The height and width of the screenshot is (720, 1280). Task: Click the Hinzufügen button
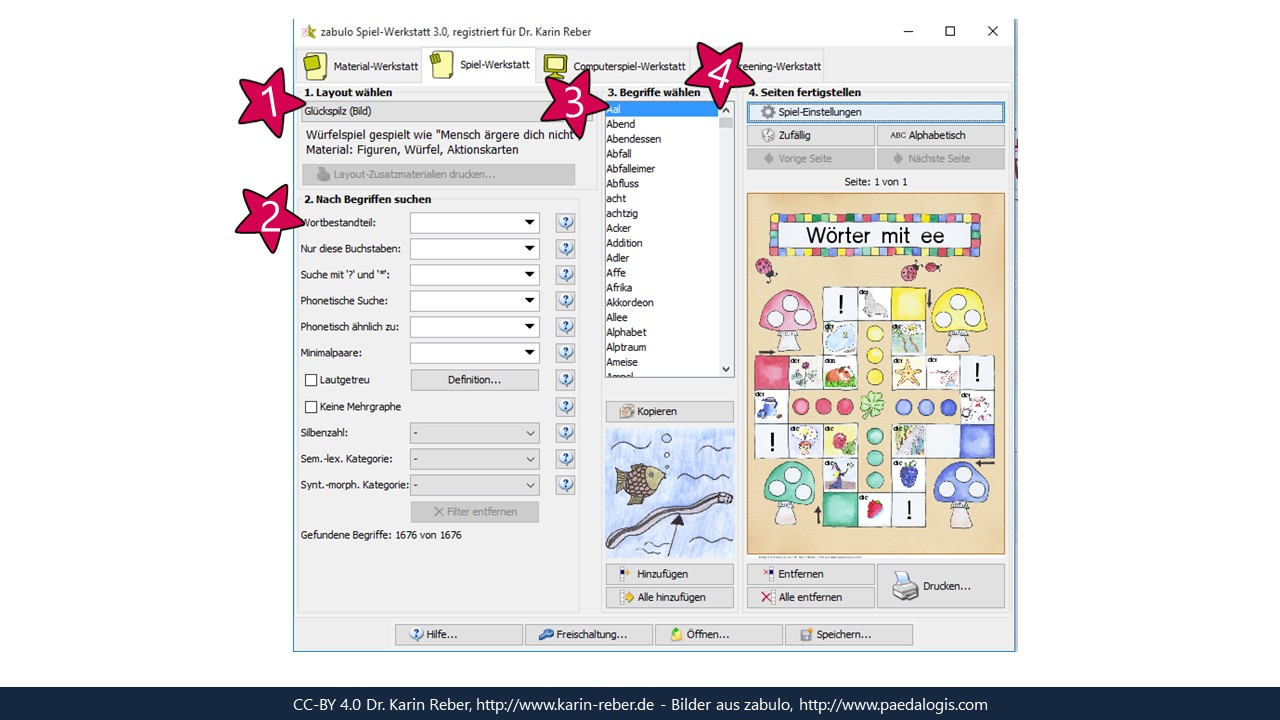coord(669,574)
